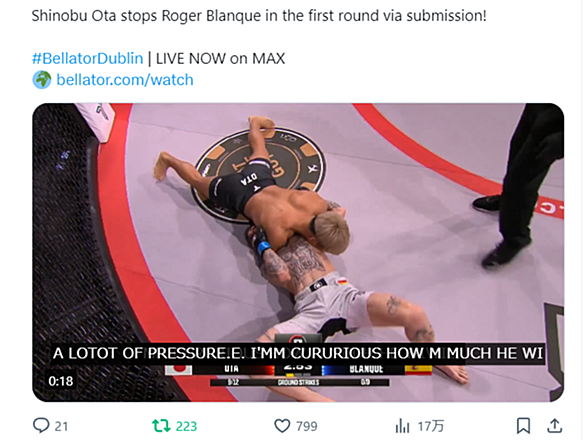
Task: Click the reply speech bubble icon
Action: 41,425
